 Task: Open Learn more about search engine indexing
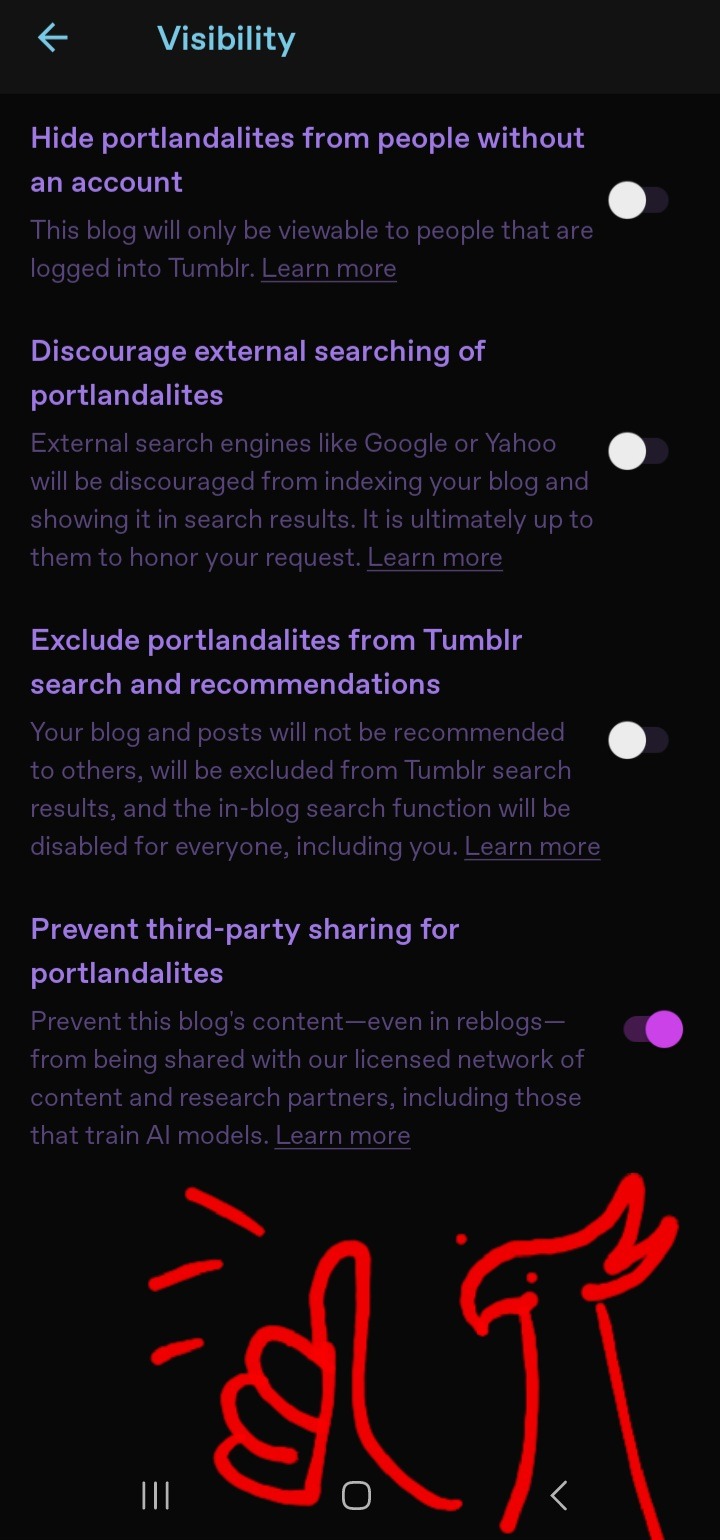pyautogui.click(x=435, y=558)
